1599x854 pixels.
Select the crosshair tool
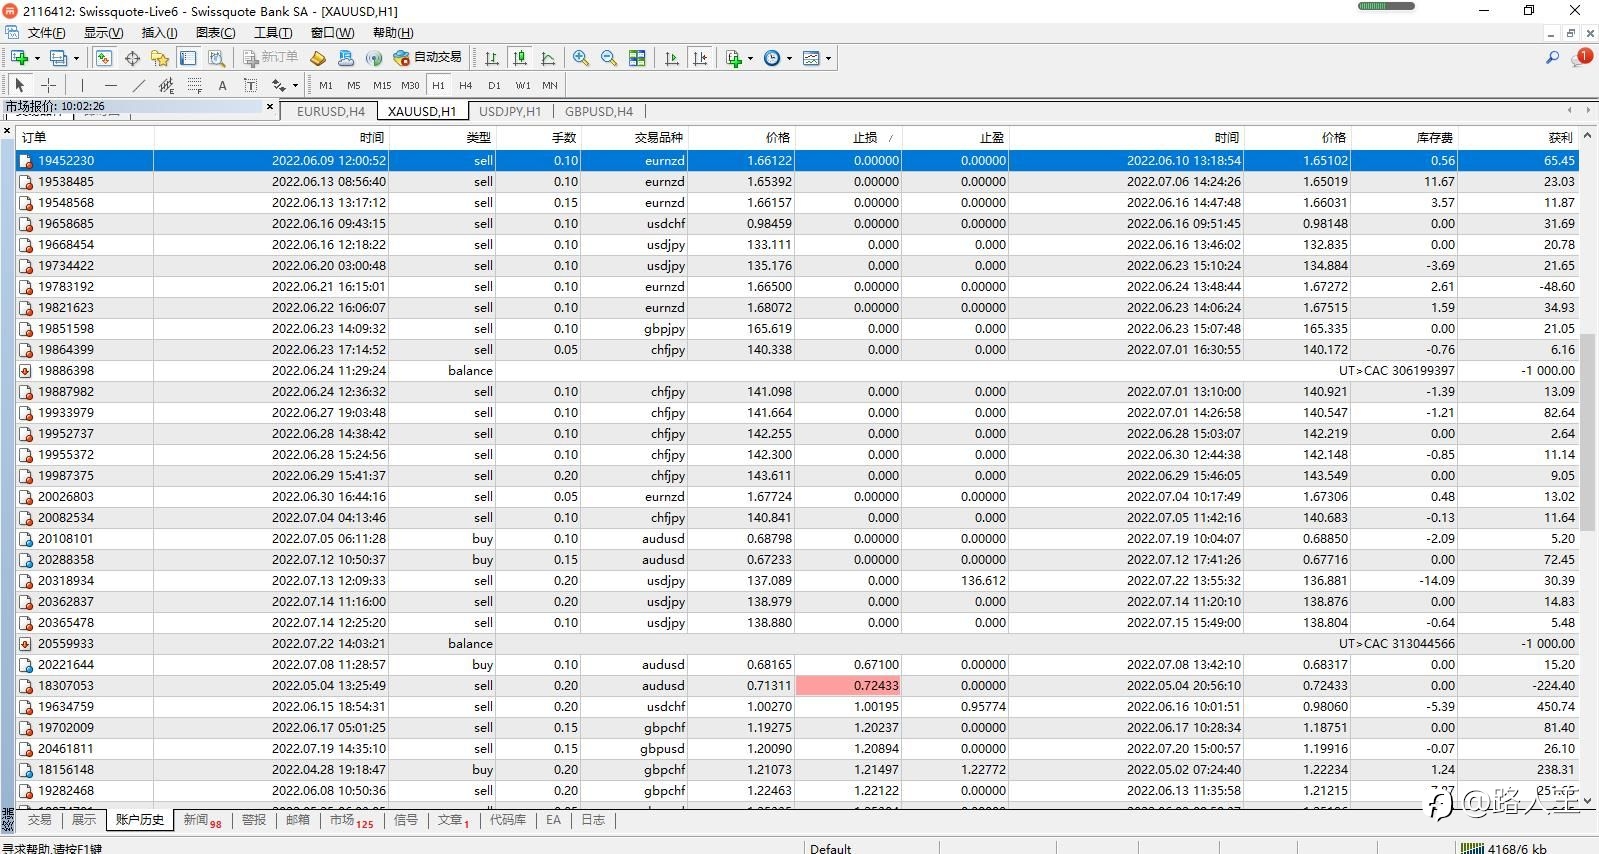48,85
